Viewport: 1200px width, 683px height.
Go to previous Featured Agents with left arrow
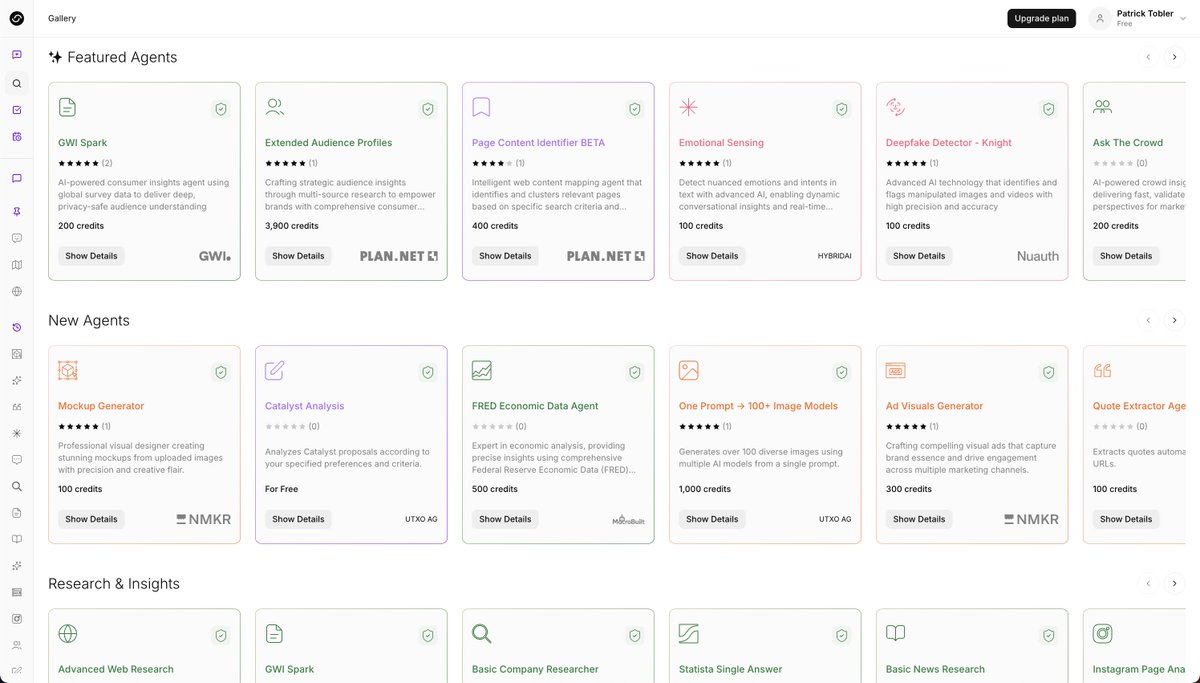(1148, 57)
